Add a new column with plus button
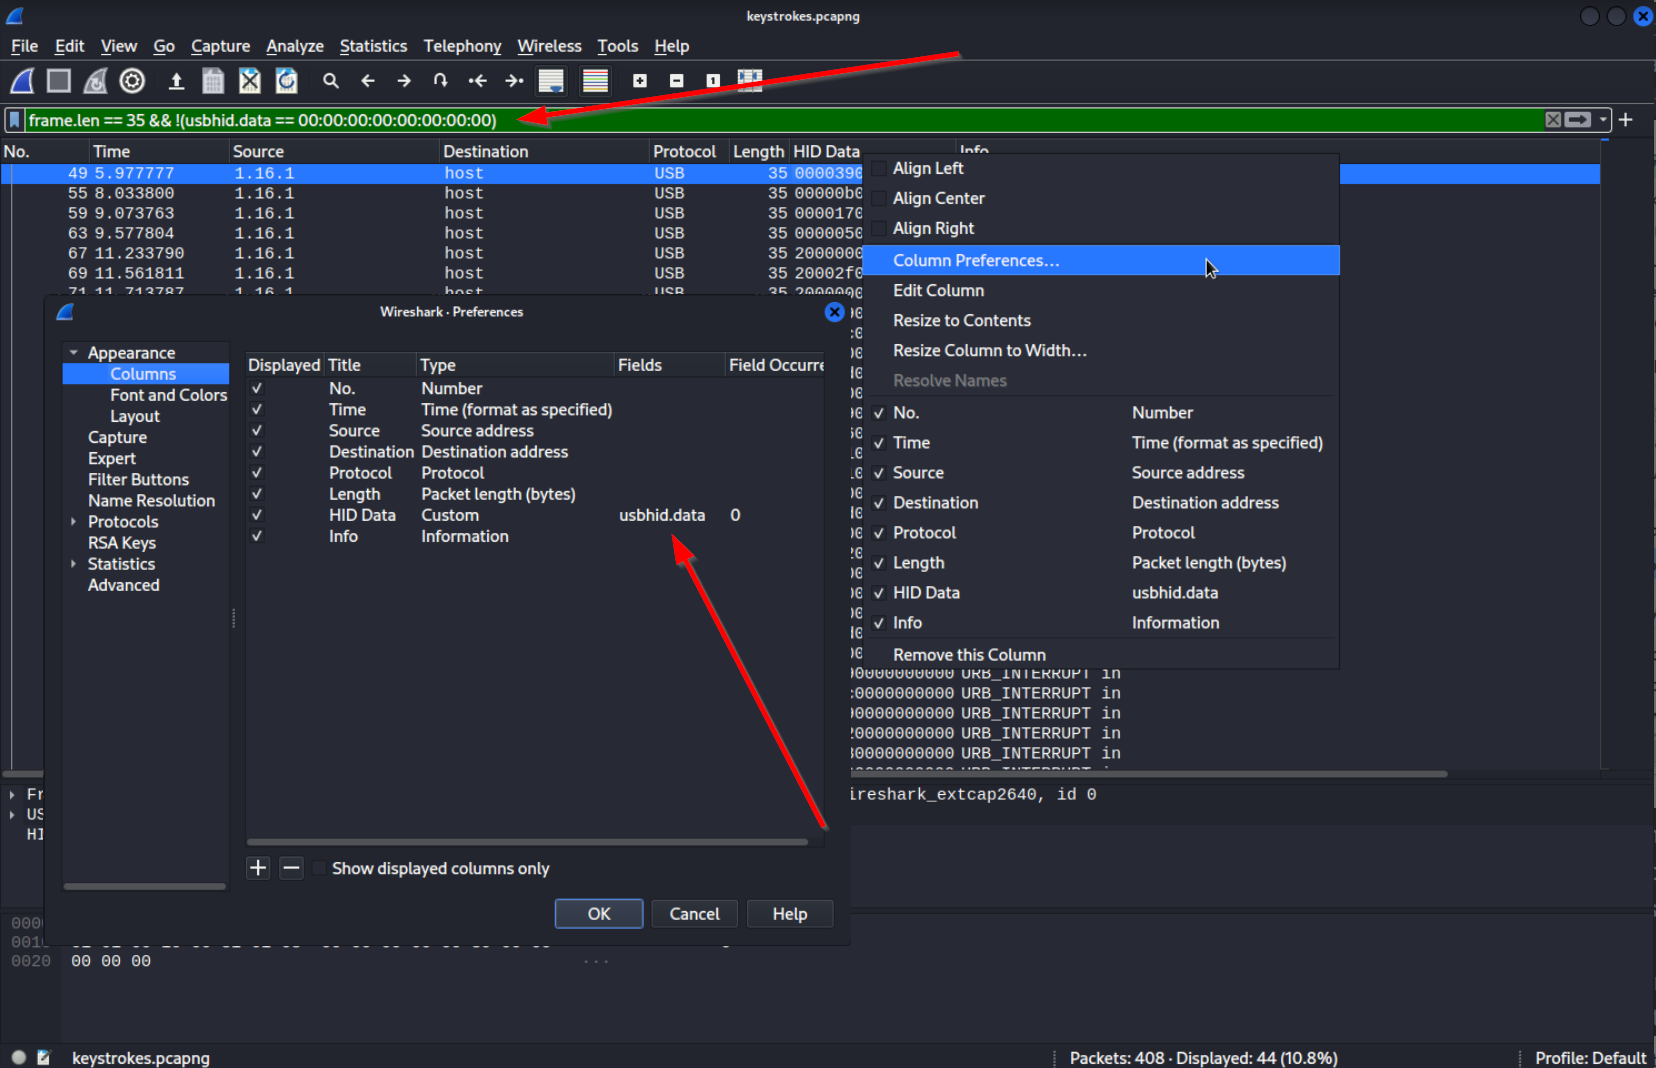The height and width of the screenshot is (1068, 1656). pos(258,868)
